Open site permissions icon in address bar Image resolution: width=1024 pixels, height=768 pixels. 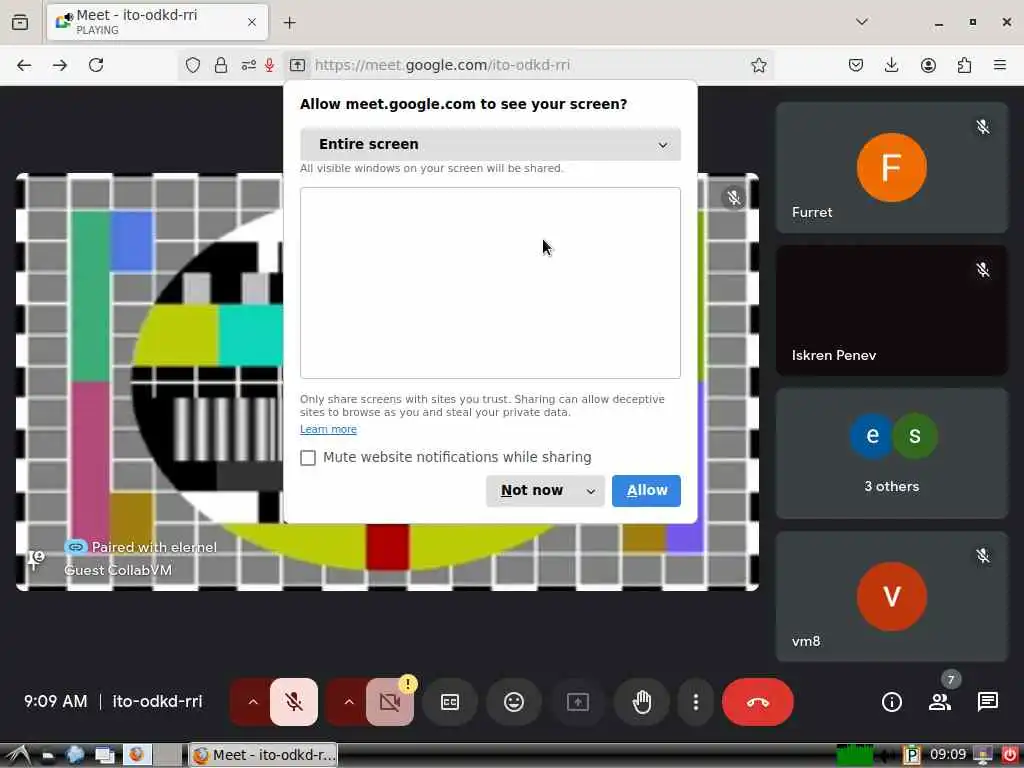tap(248, 65)
